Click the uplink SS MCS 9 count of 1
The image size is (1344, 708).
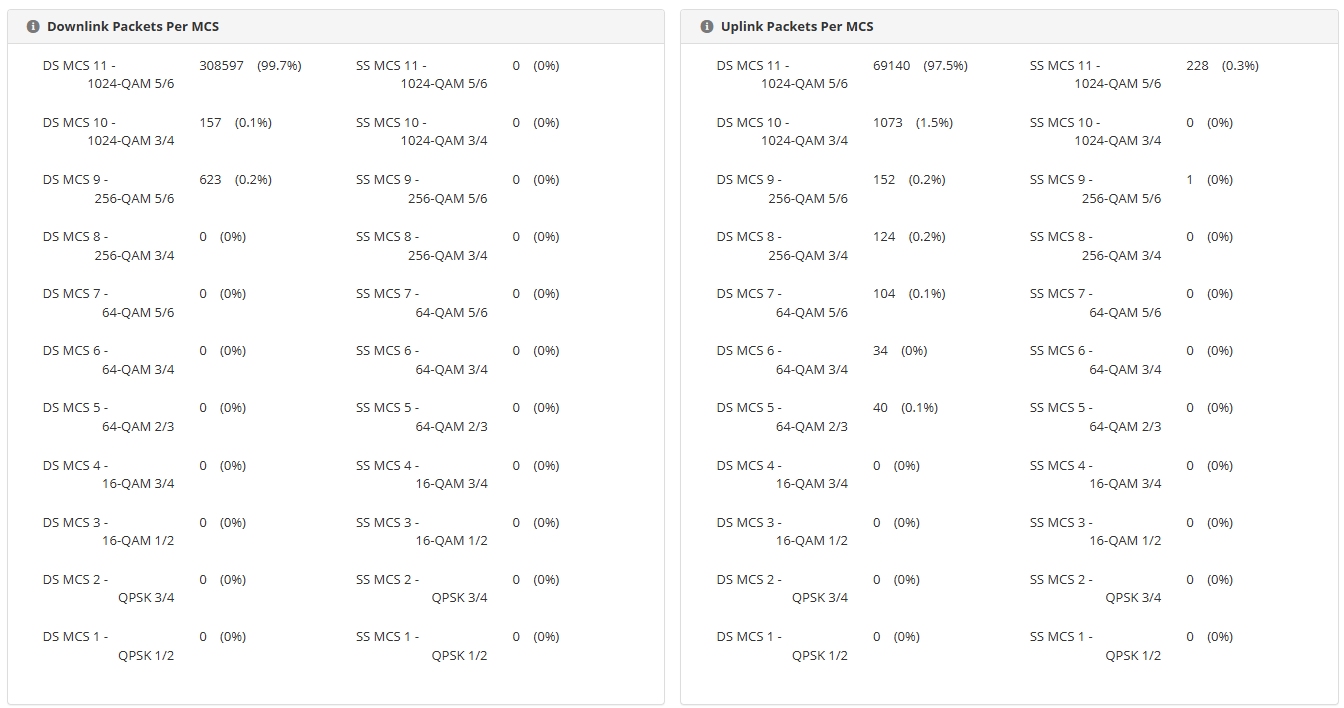click(x=1190, y=180)
